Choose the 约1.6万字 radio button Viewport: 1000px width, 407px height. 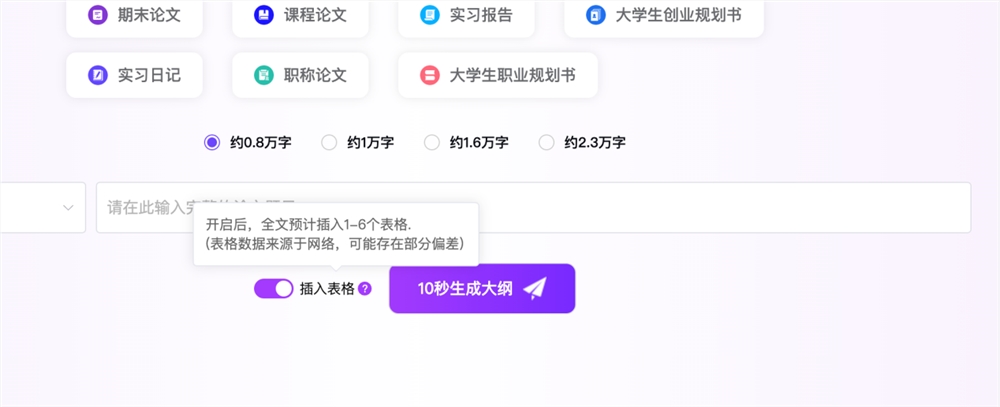432,142
